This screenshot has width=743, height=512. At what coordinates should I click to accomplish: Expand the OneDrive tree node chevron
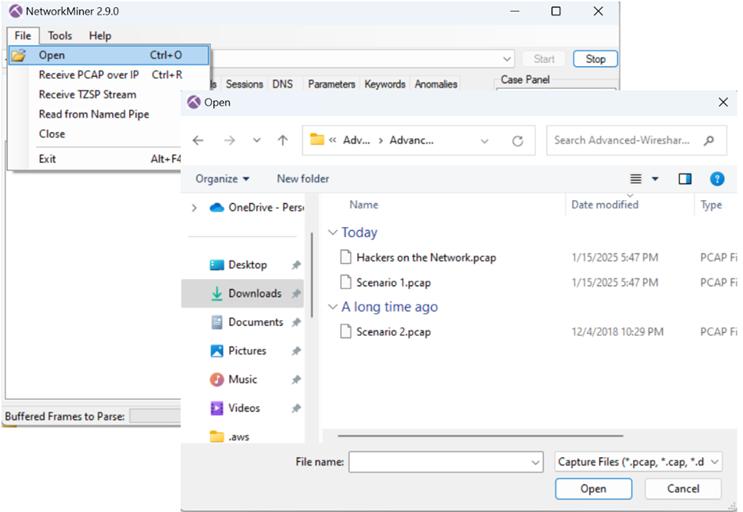[x=194, y=208]
